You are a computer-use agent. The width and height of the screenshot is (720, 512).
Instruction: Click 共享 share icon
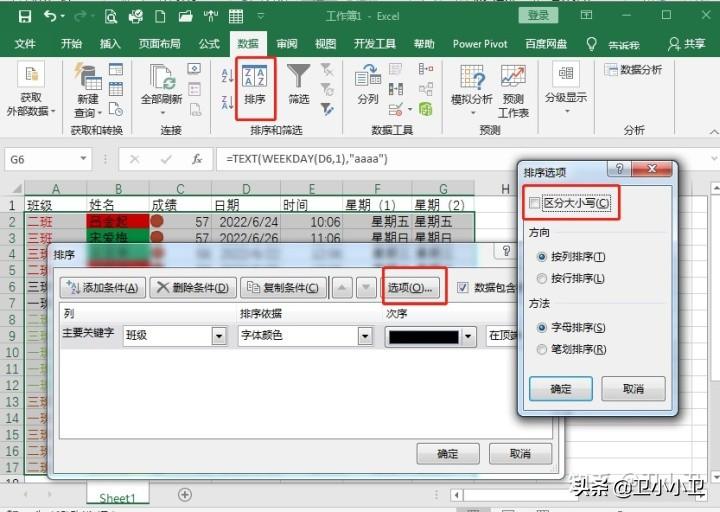pos(686,44)
